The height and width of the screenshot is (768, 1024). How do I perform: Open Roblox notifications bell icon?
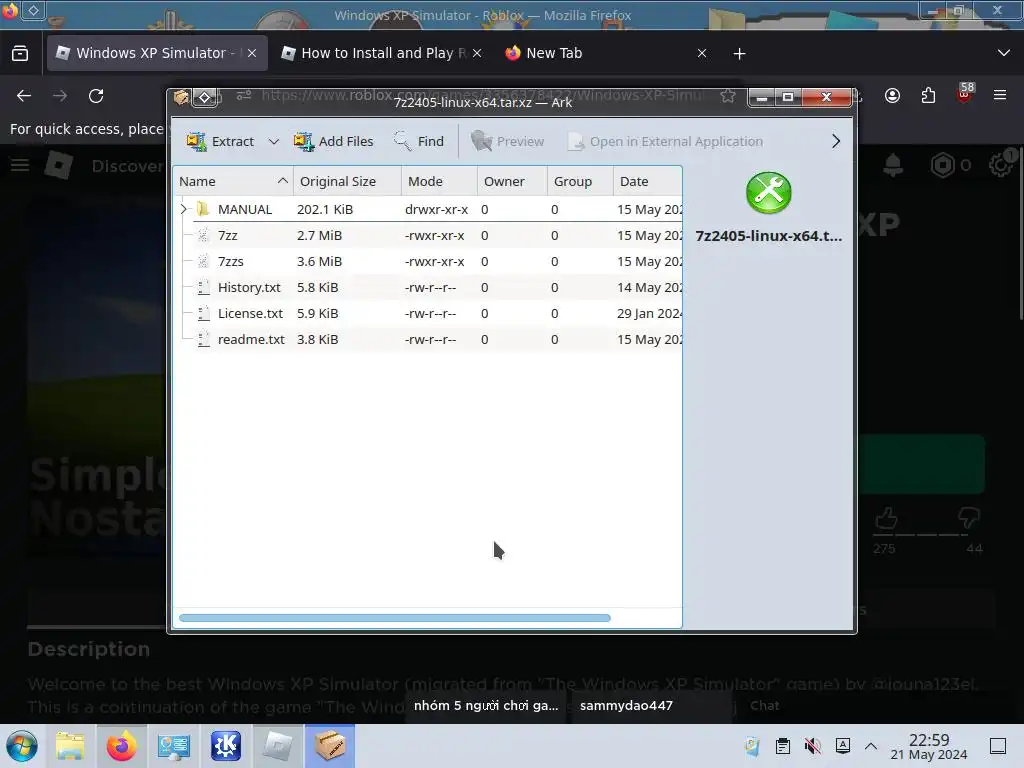pyautogui.click(x=893, y=165)
